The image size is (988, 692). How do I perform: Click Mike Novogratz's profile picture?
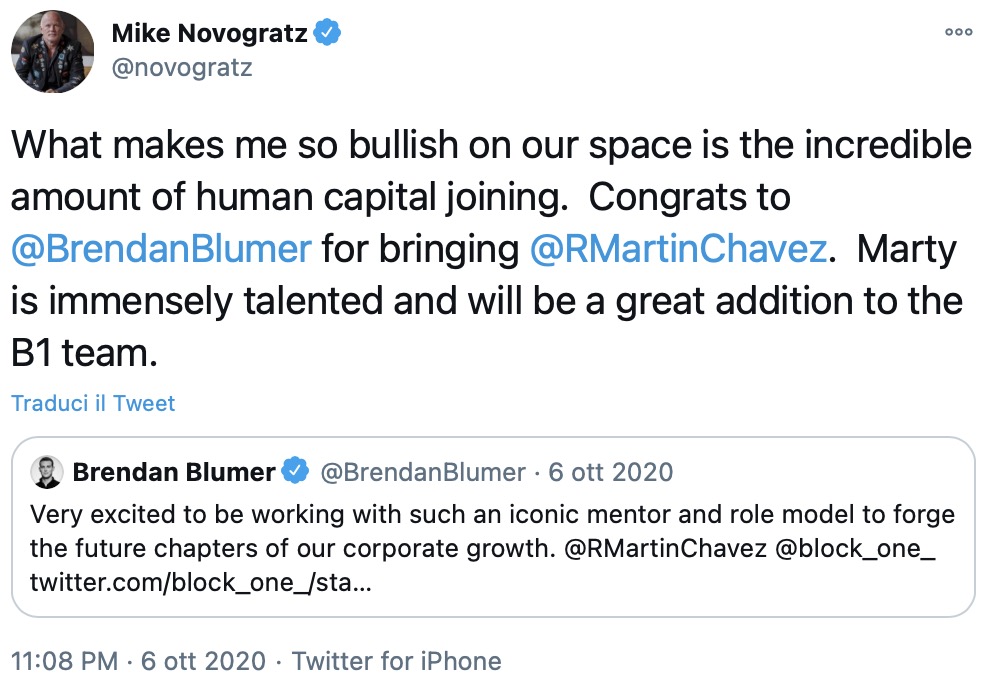(x=53, y=52)
